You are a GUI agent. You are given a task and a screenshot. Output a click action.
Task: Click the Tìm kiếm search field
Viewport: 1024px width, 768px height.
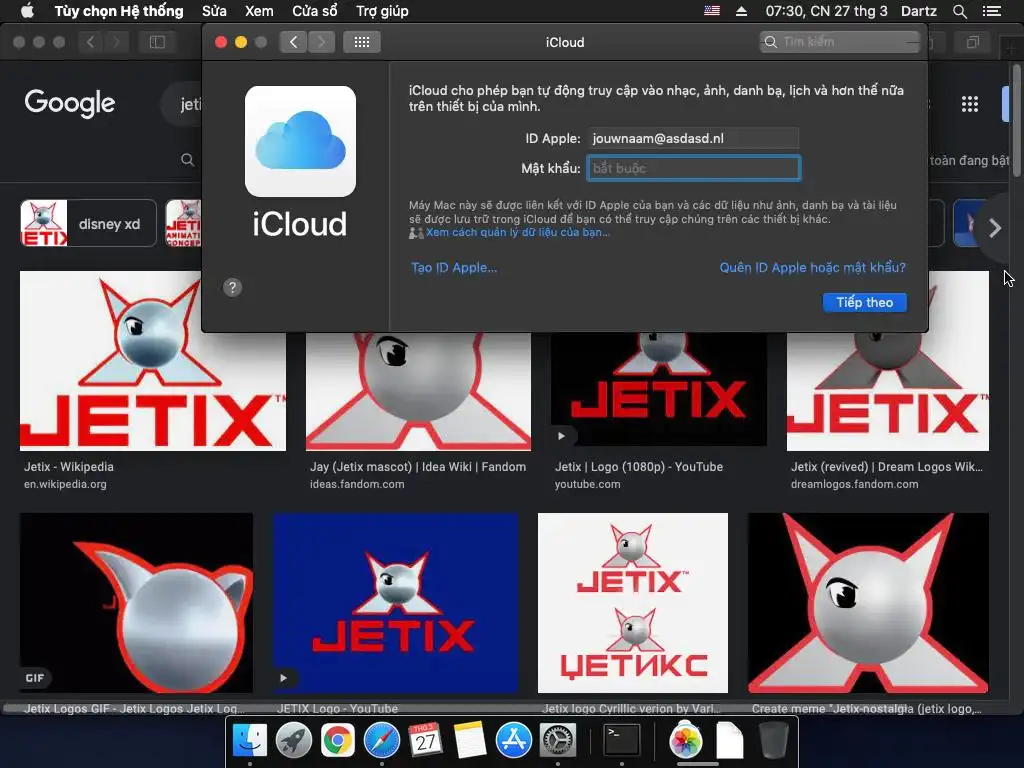point(839,42)
